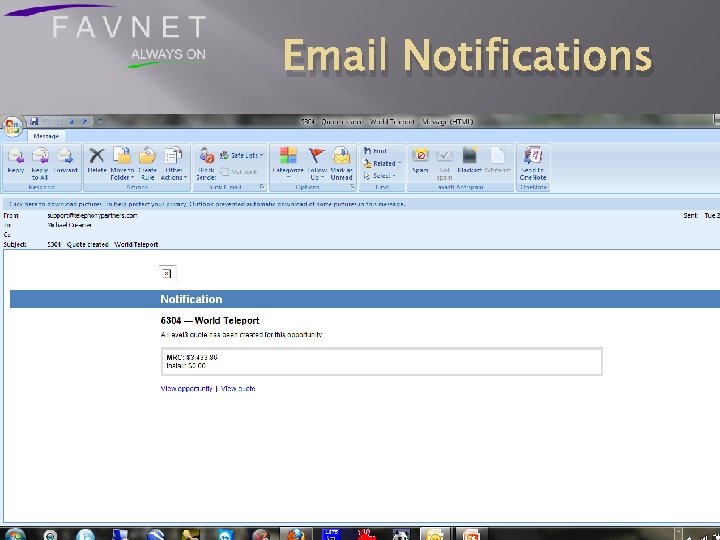Image resolution: width=720 pixels, height=540 pixels.
Task: Go to next item arrow in quick access toolbar
Action: (84, 122)
